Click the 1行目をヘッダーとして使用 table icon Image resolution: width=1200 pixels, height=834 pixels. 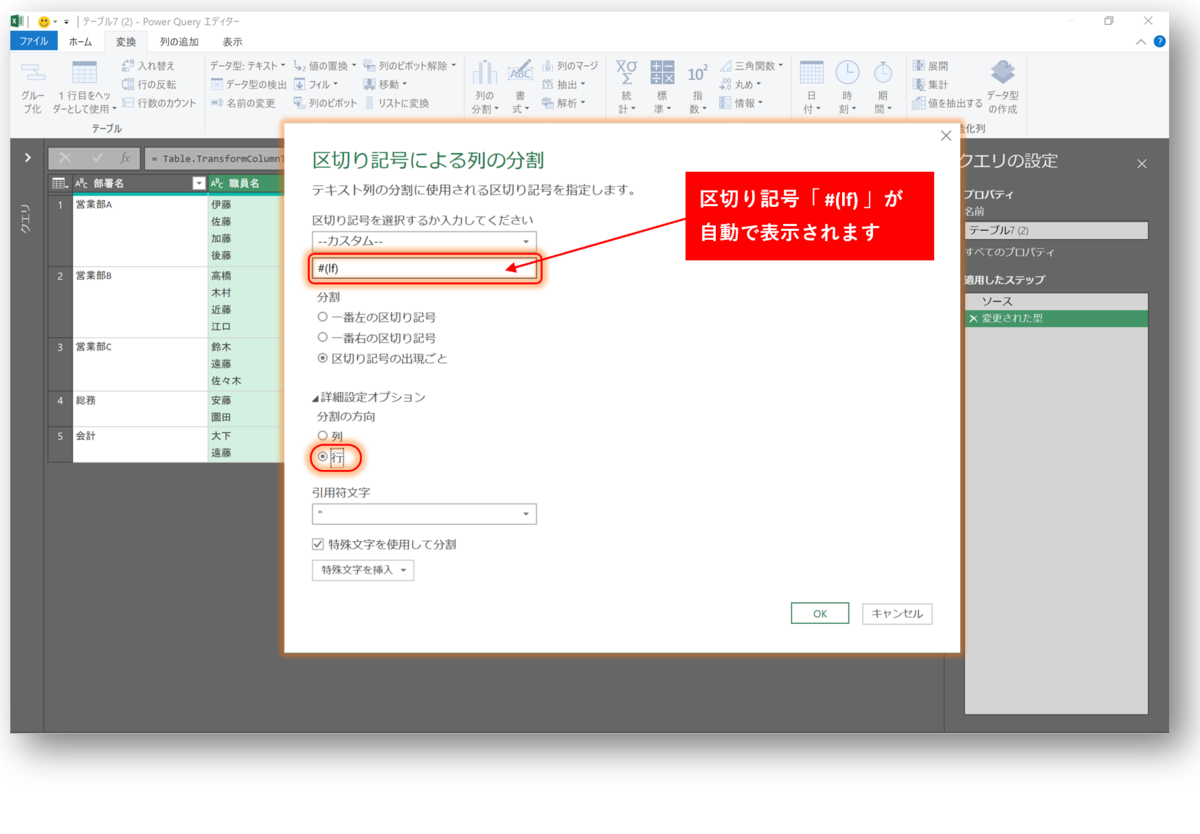pyautogui.click(x=84, y=72)
